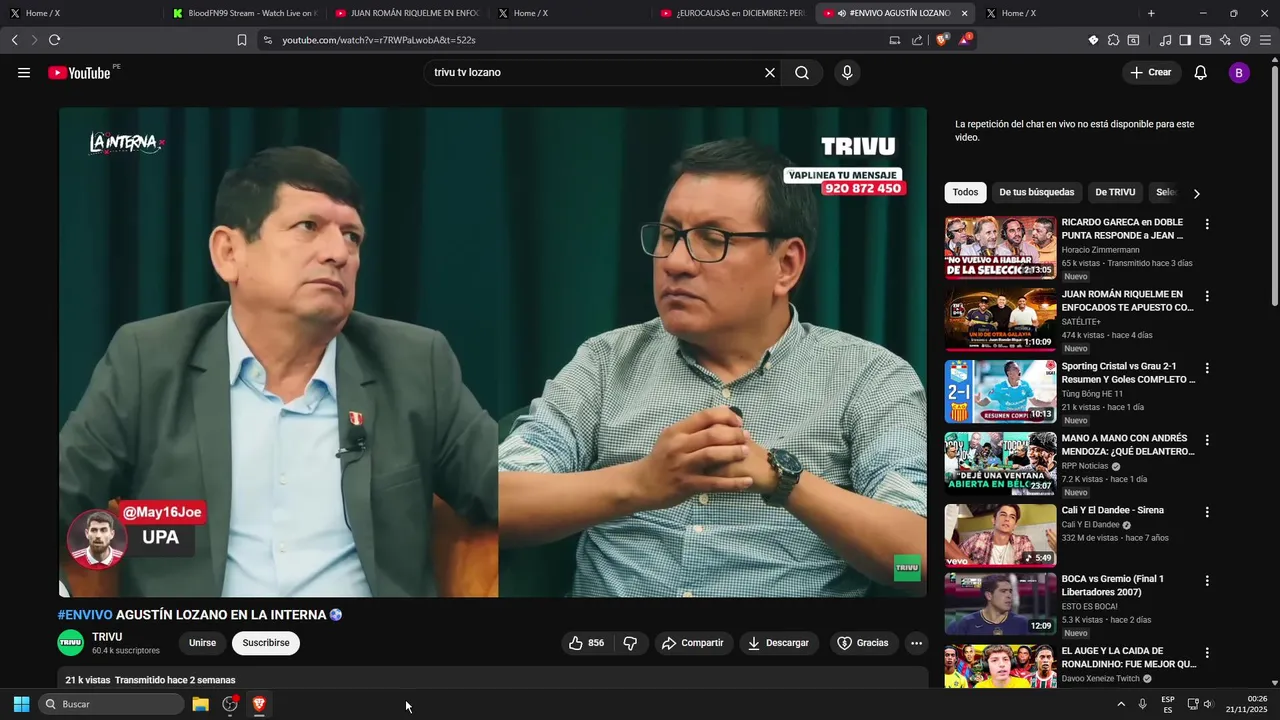Screen dimensions: 1280x720
Task: Open options for MANO A MANO video
Action: pyautogui.click(x=1207, y=440)
